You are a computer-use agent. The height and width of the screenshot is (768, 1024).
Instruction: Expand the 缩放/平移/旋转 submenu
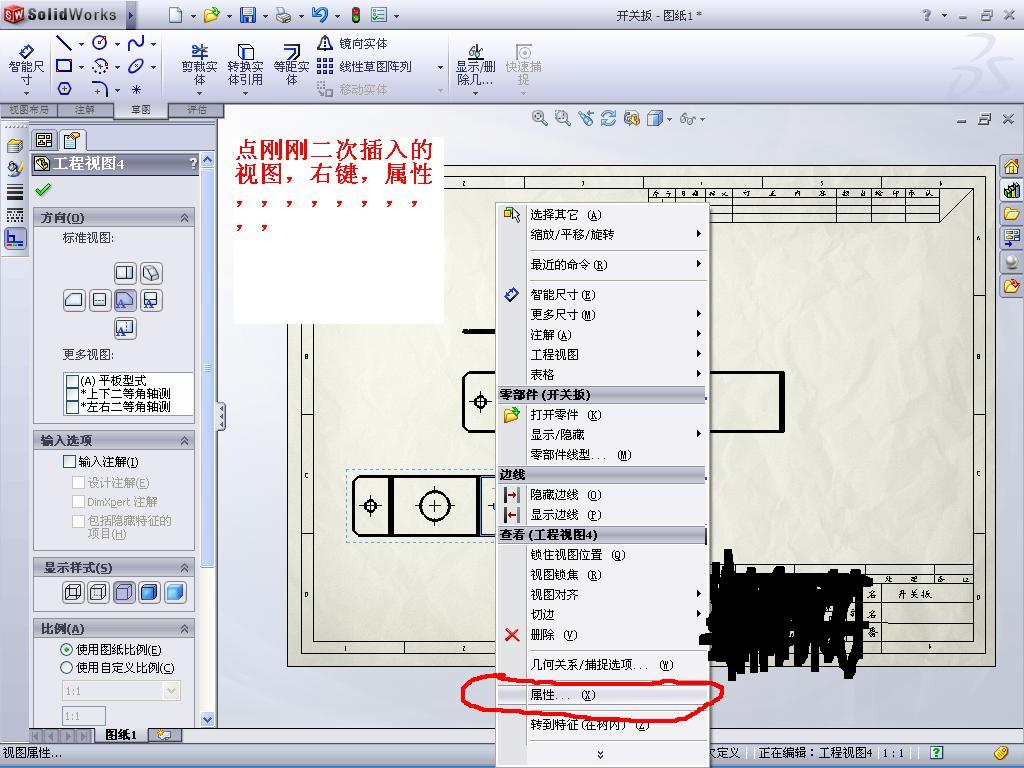[602, 234]
